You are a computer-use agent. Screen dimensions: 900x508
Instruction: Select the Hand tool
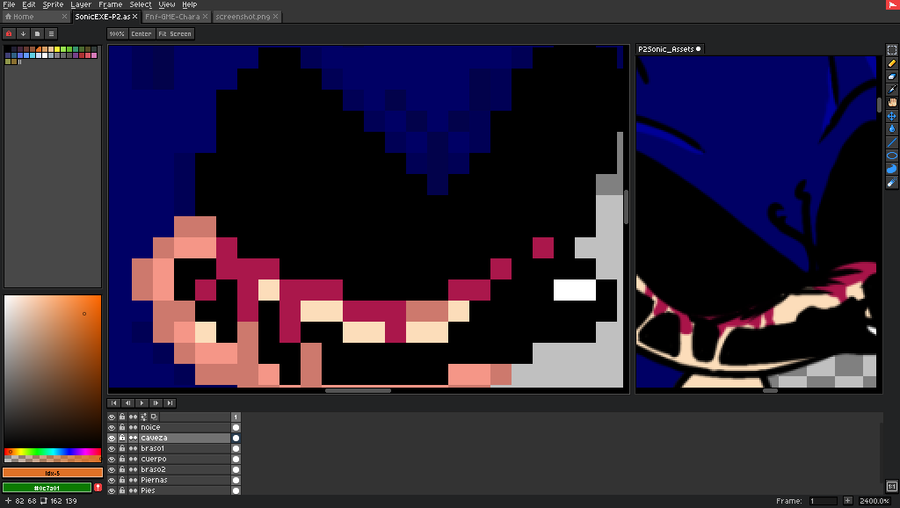click(891, 103)
